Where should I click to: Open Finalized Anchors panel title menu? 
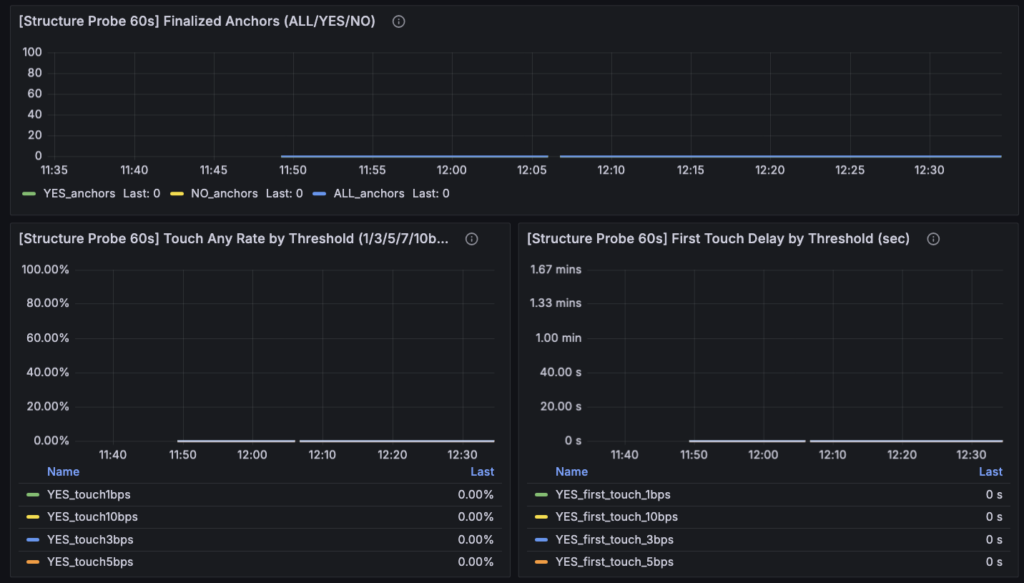197,22
